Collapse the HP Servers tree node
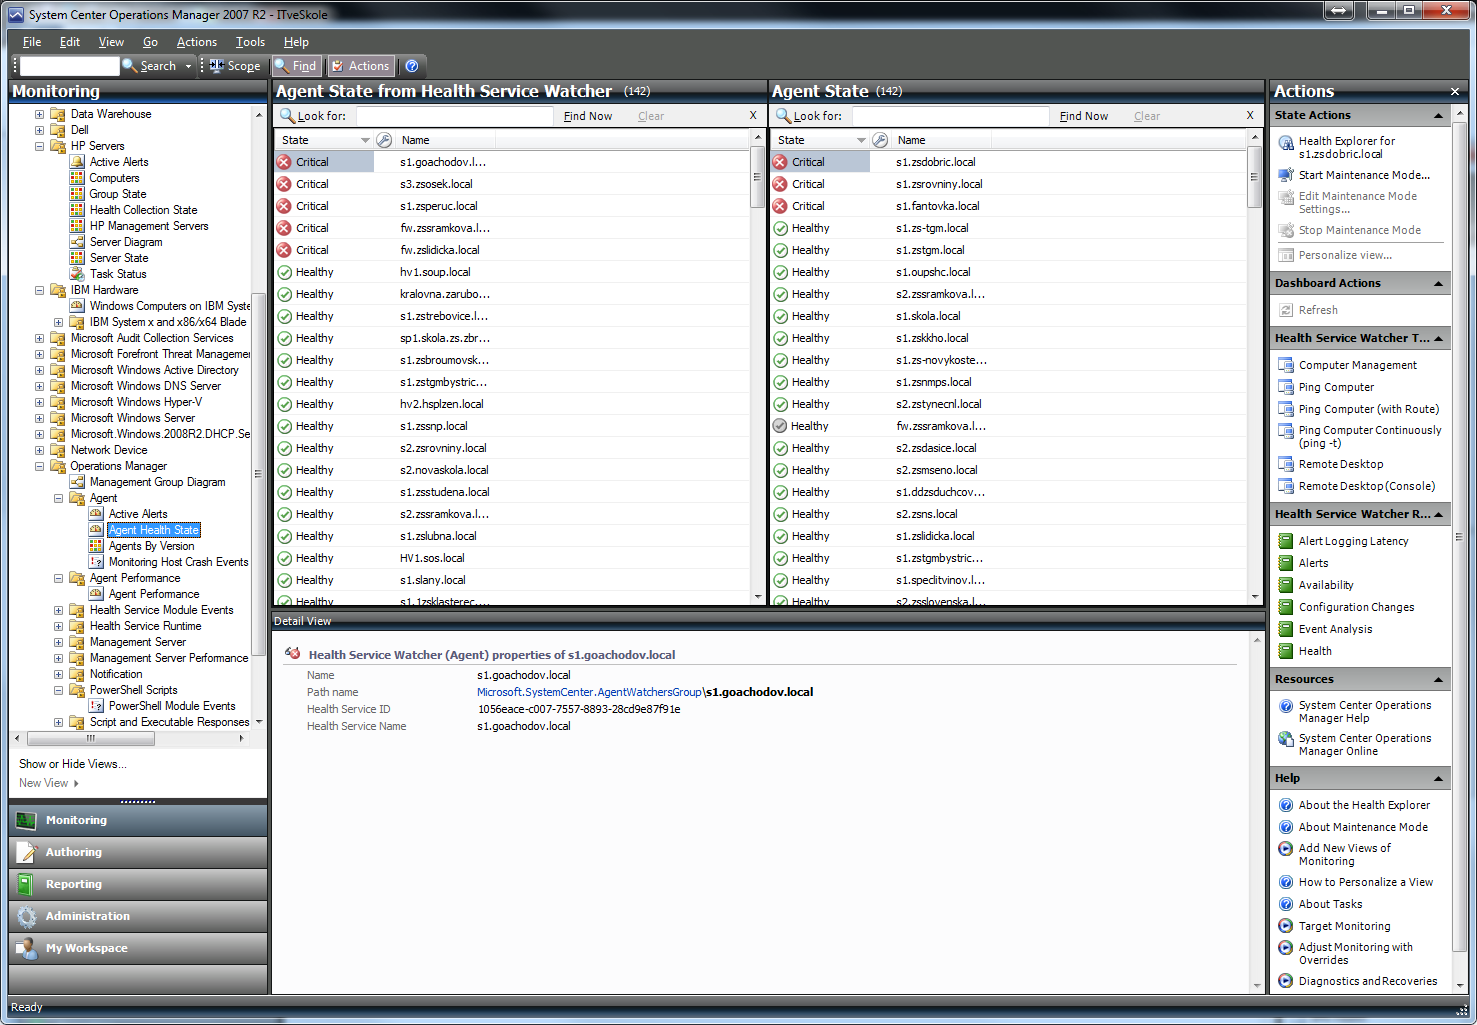 tap(40, 146)
